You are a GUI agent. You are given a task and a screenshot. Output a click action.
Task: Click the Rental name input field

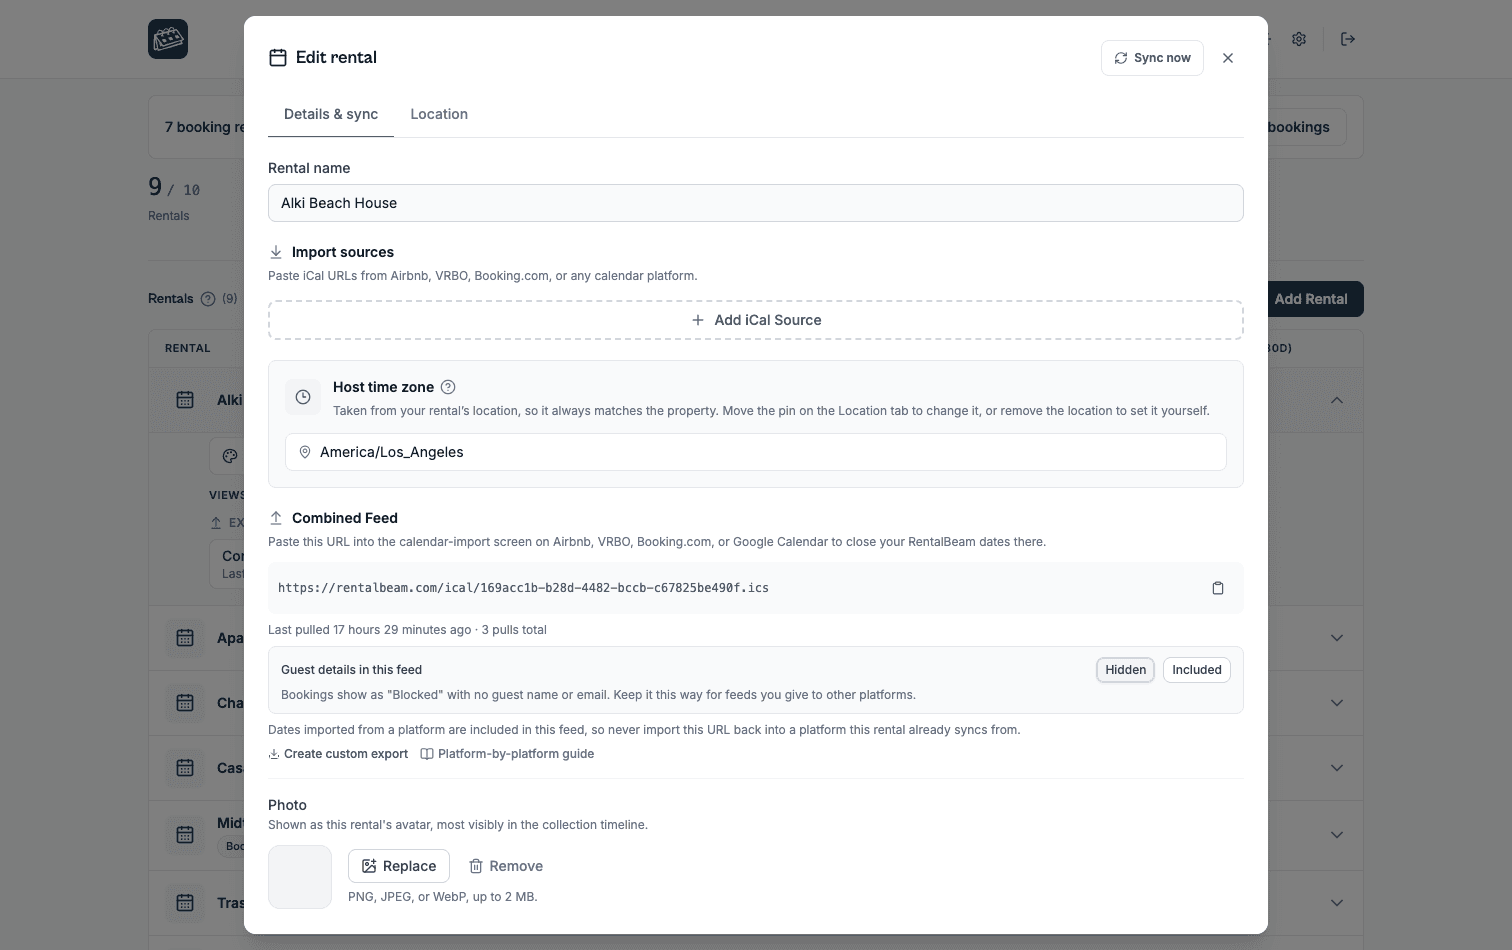756,203
